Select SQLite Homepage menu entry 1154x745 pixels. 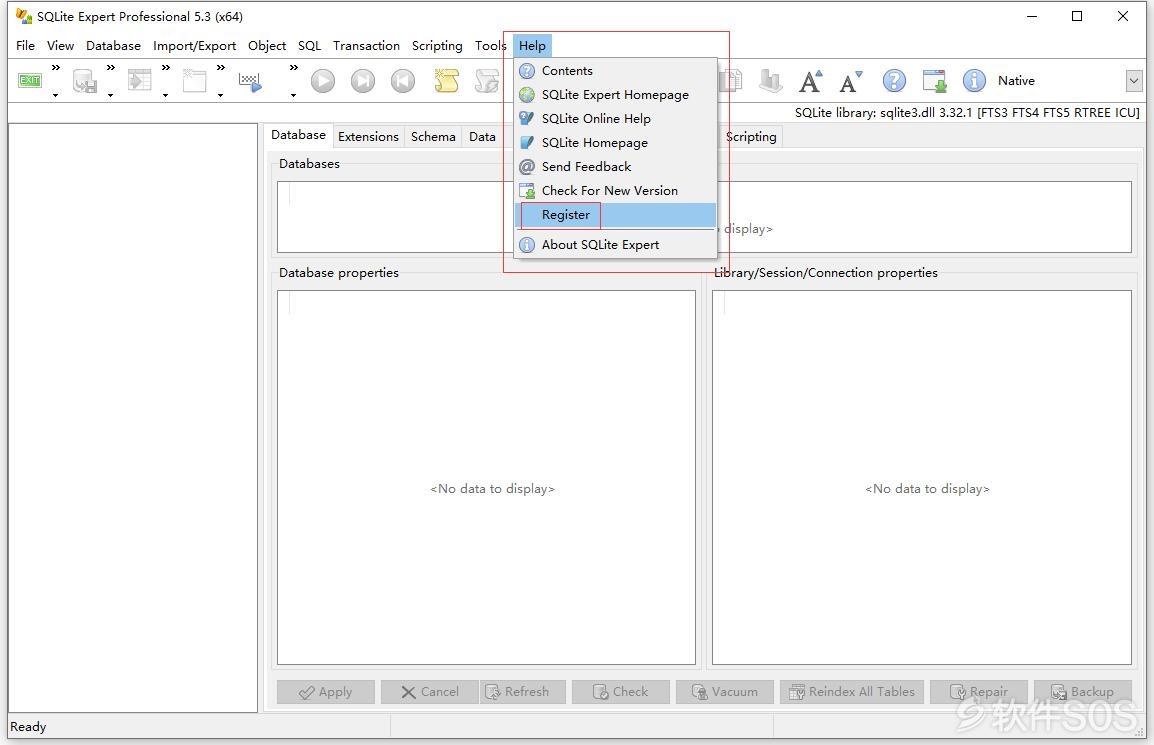(615, 143)
